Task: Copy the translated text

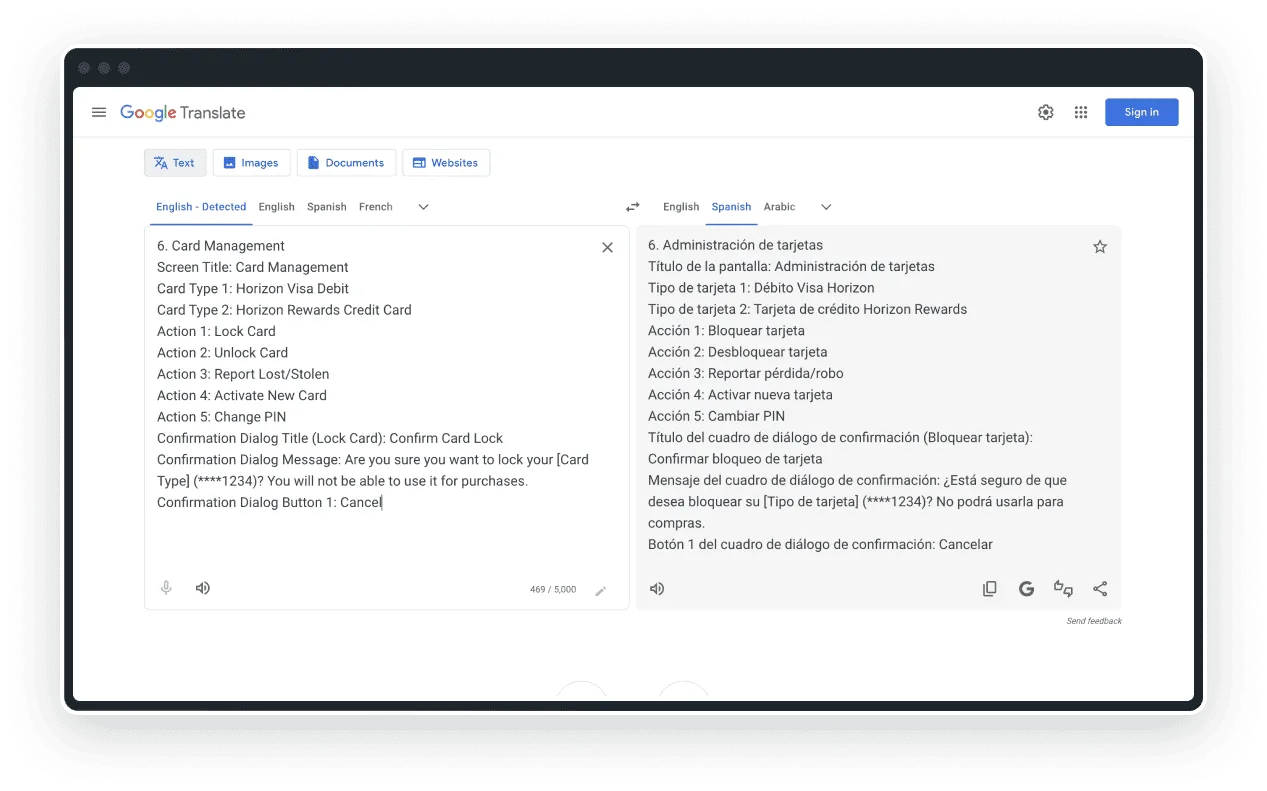Action: tap(990, 588)
